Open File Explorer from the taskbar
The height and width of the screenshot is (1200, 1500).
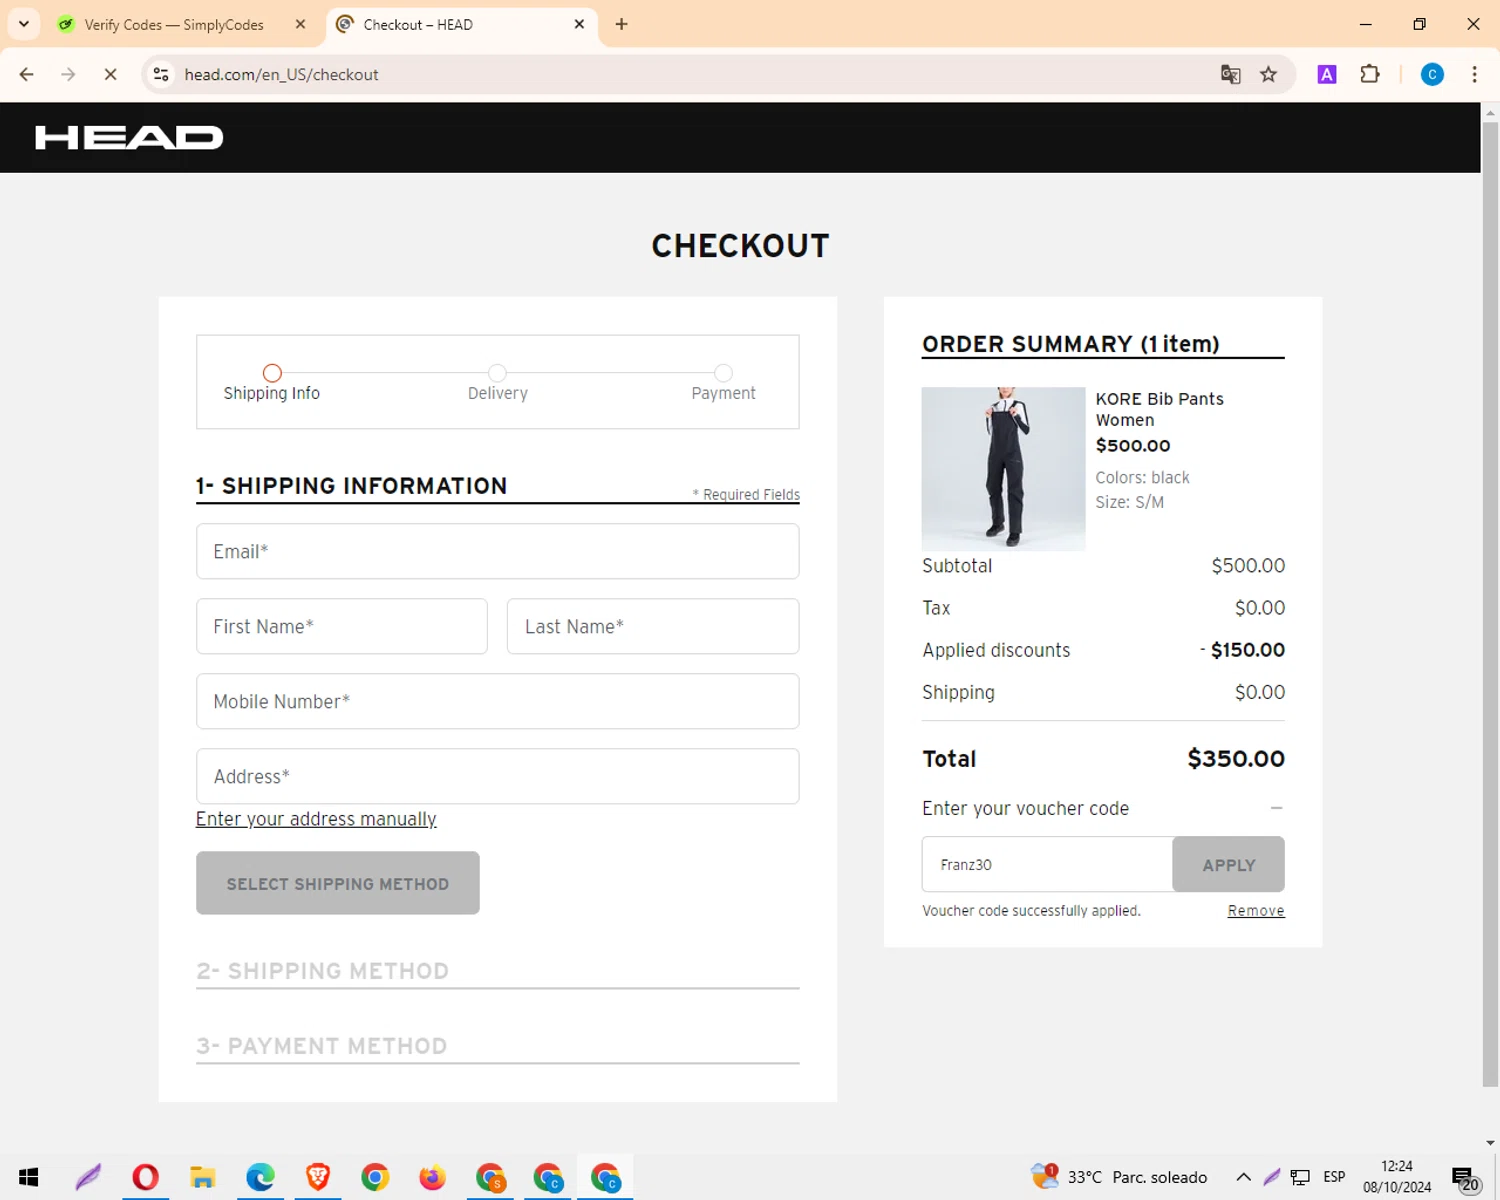203,1177
